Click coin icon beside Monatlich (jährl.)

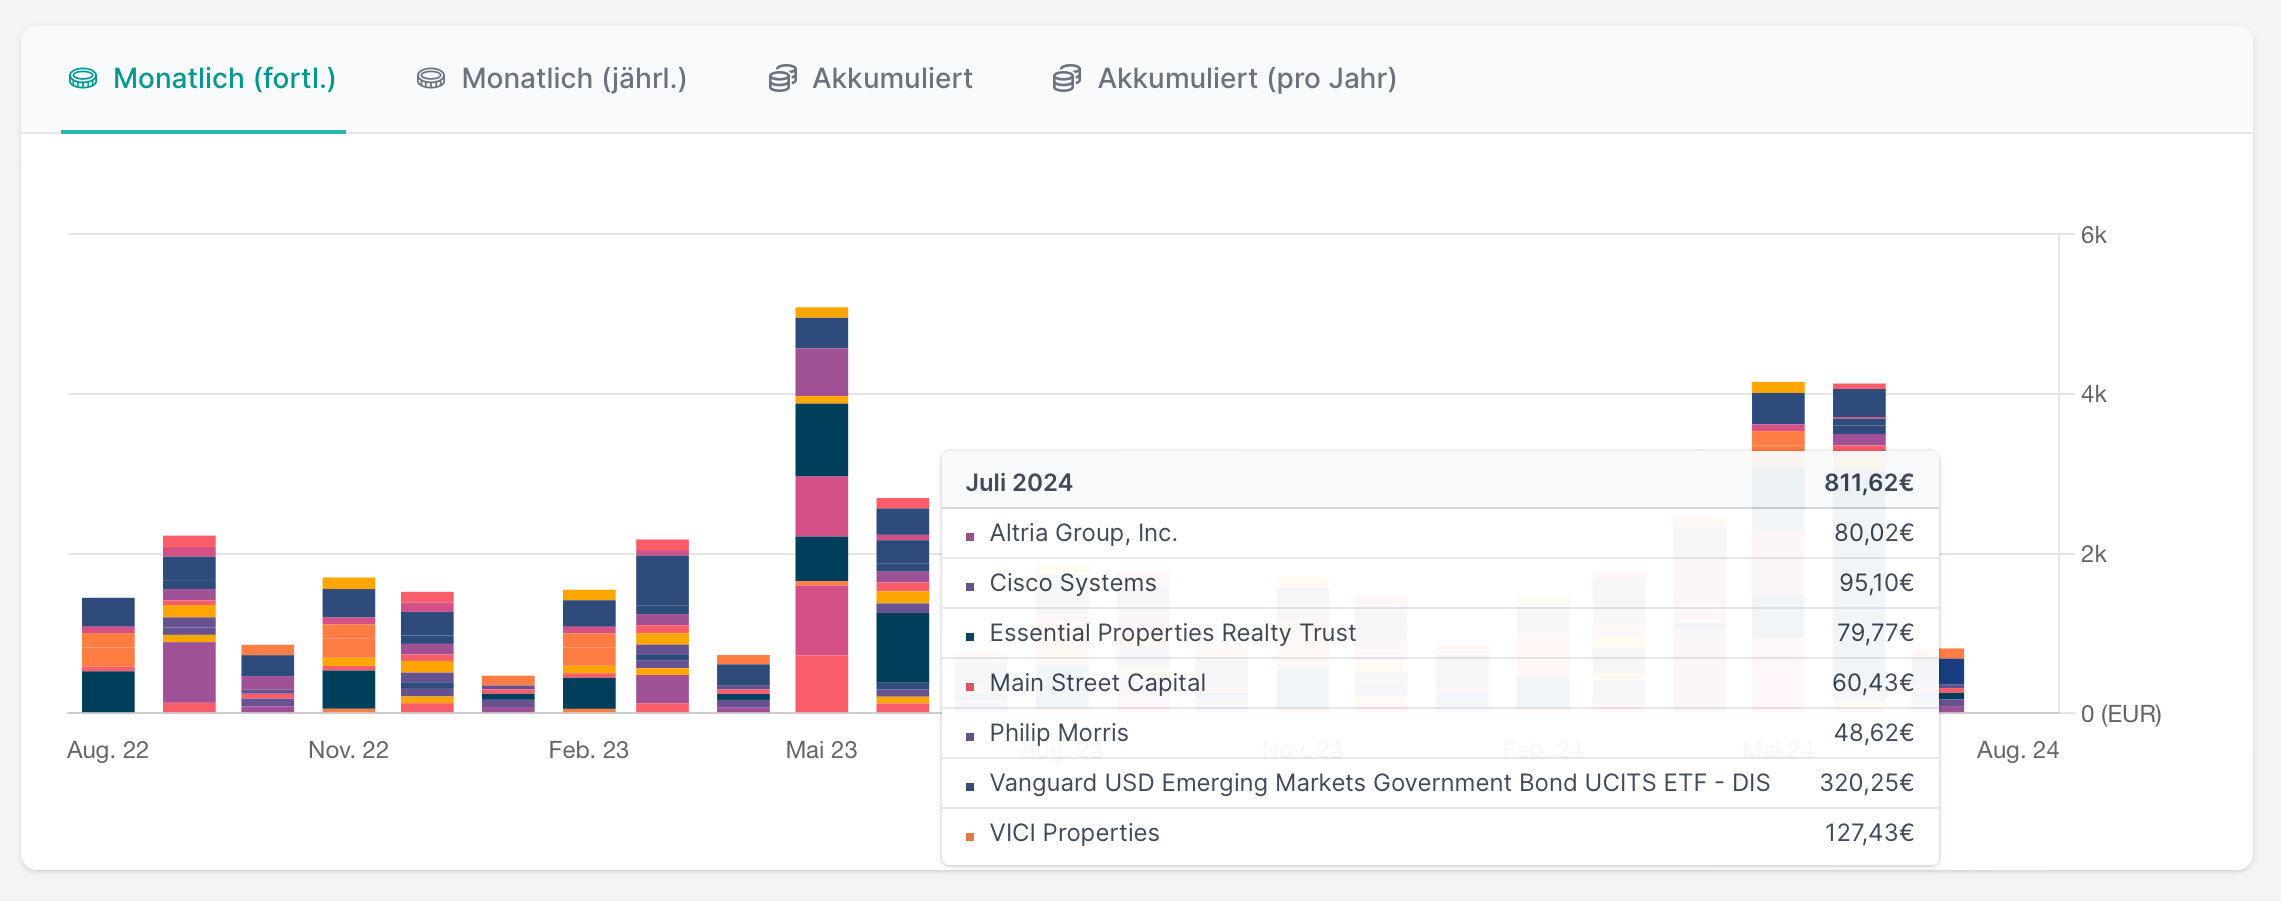pos(431,78)
